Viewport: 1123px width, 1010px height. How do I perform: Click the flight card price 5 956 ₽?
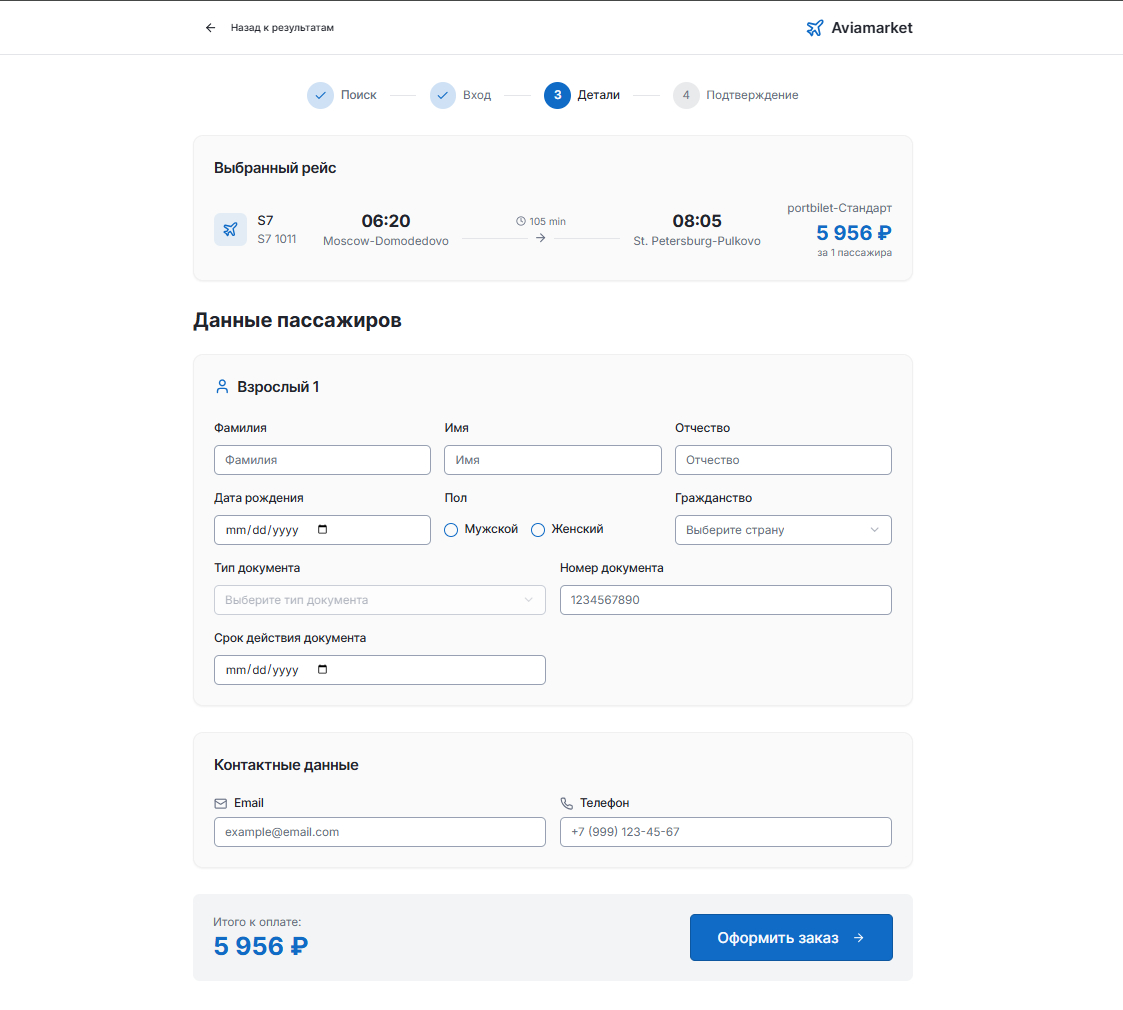pyautogui.click(x=854, y=233)
